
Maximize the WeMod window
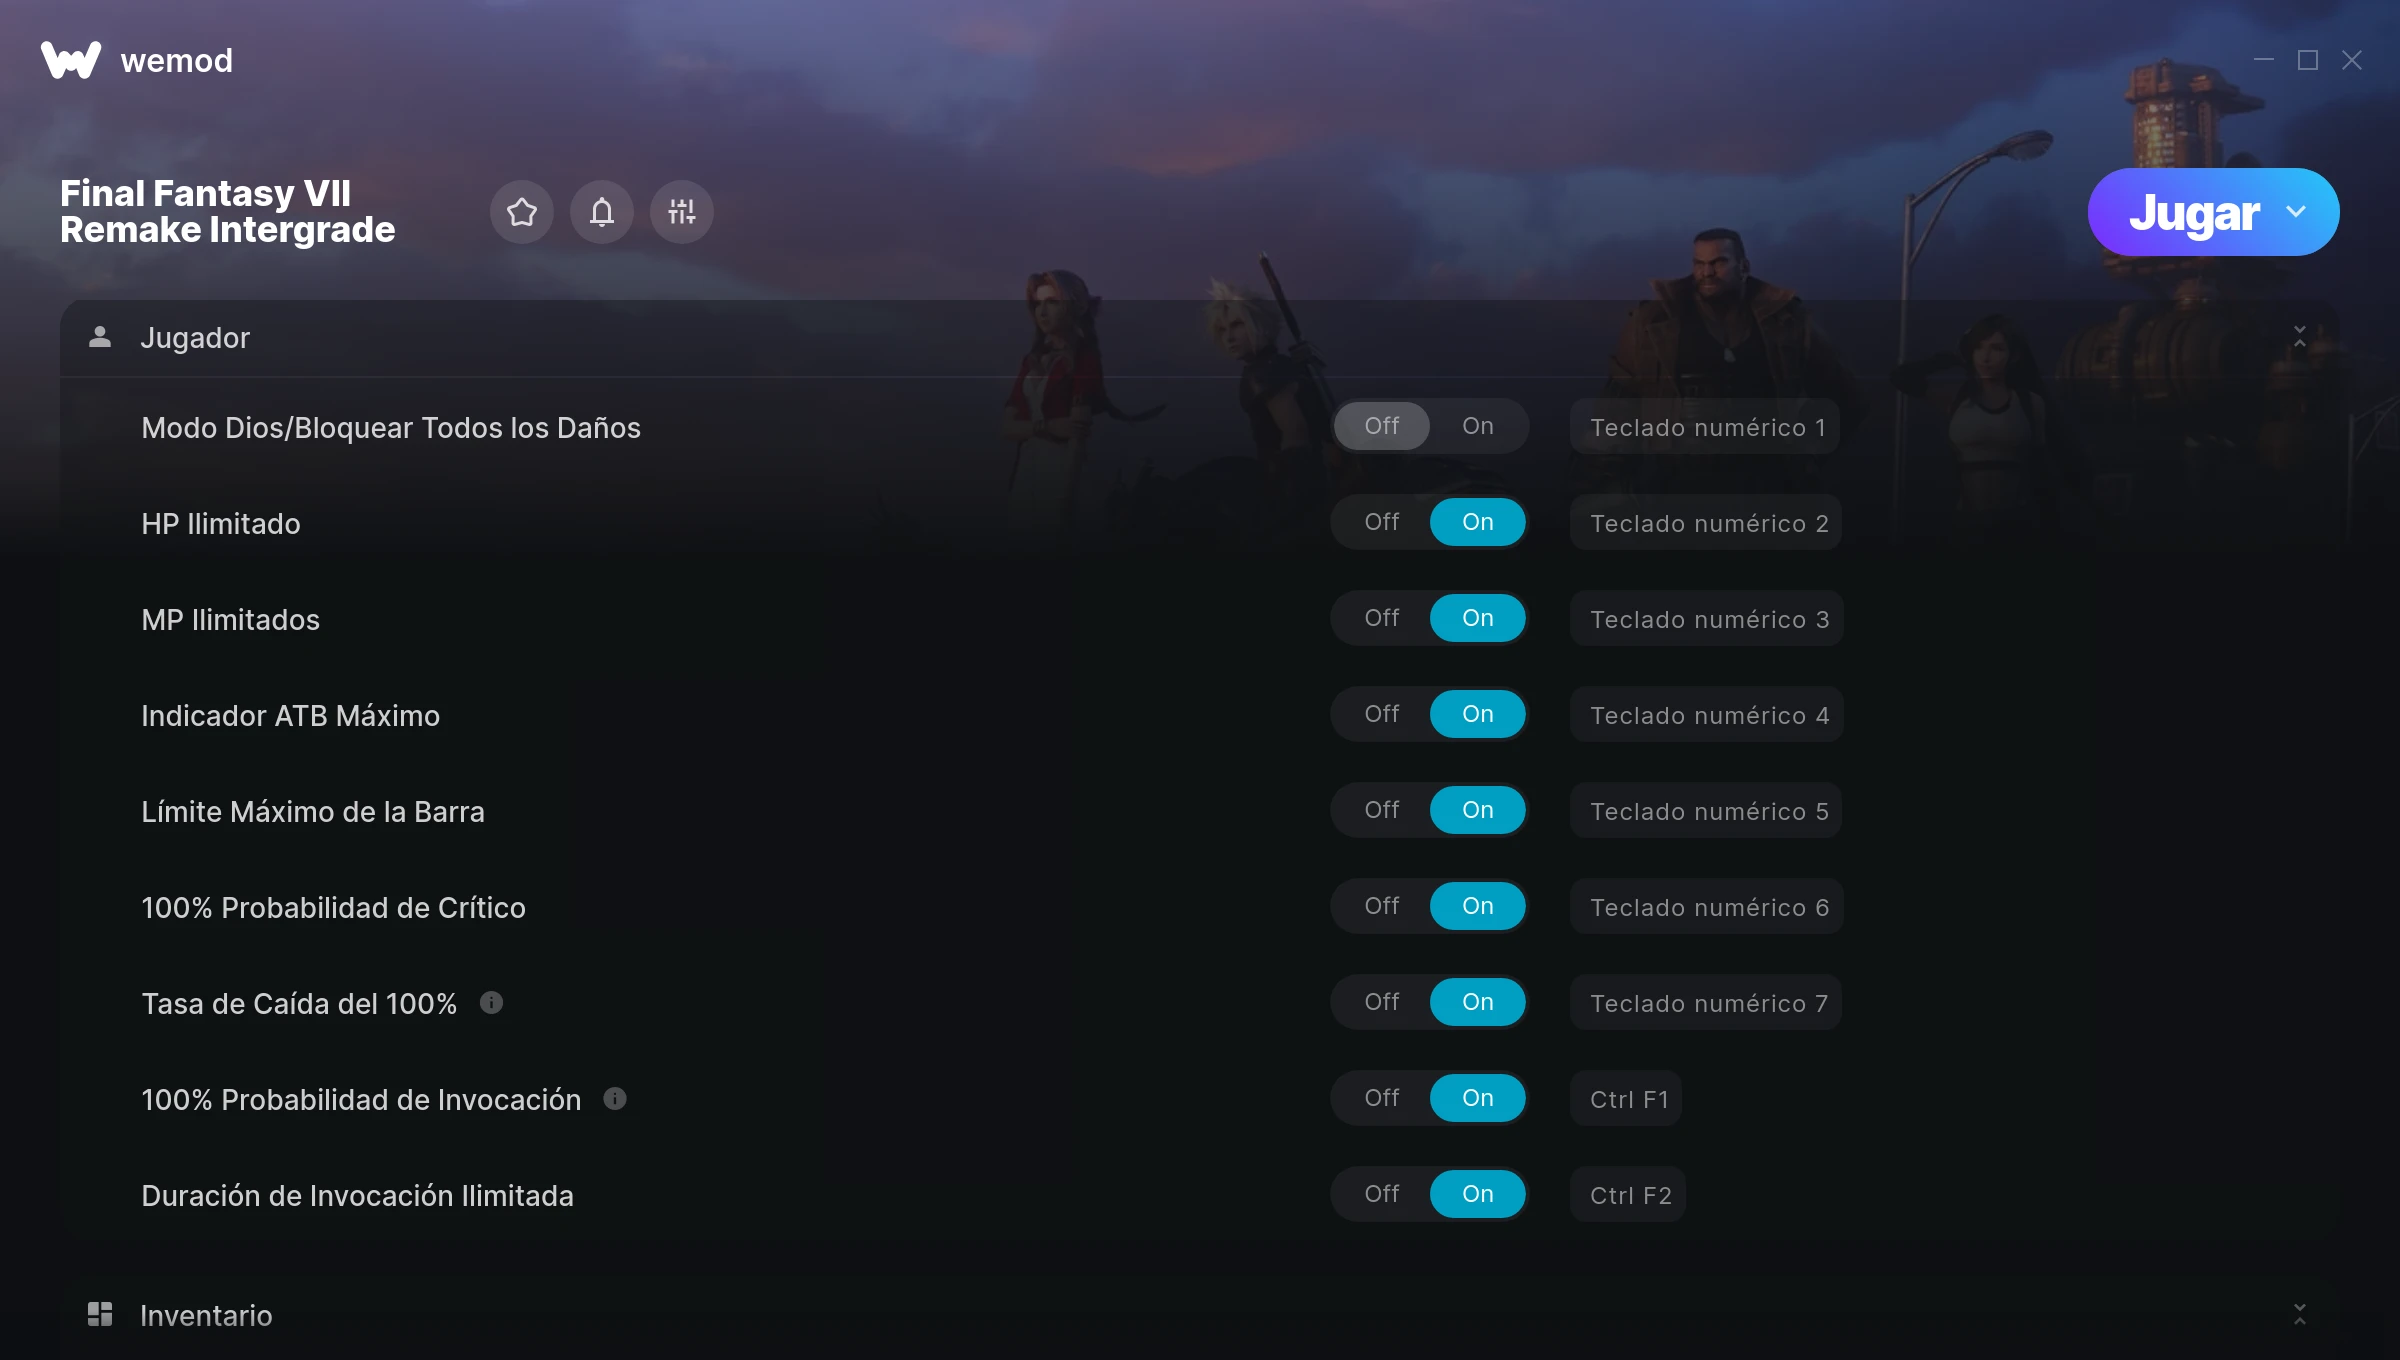point(2308,60)
